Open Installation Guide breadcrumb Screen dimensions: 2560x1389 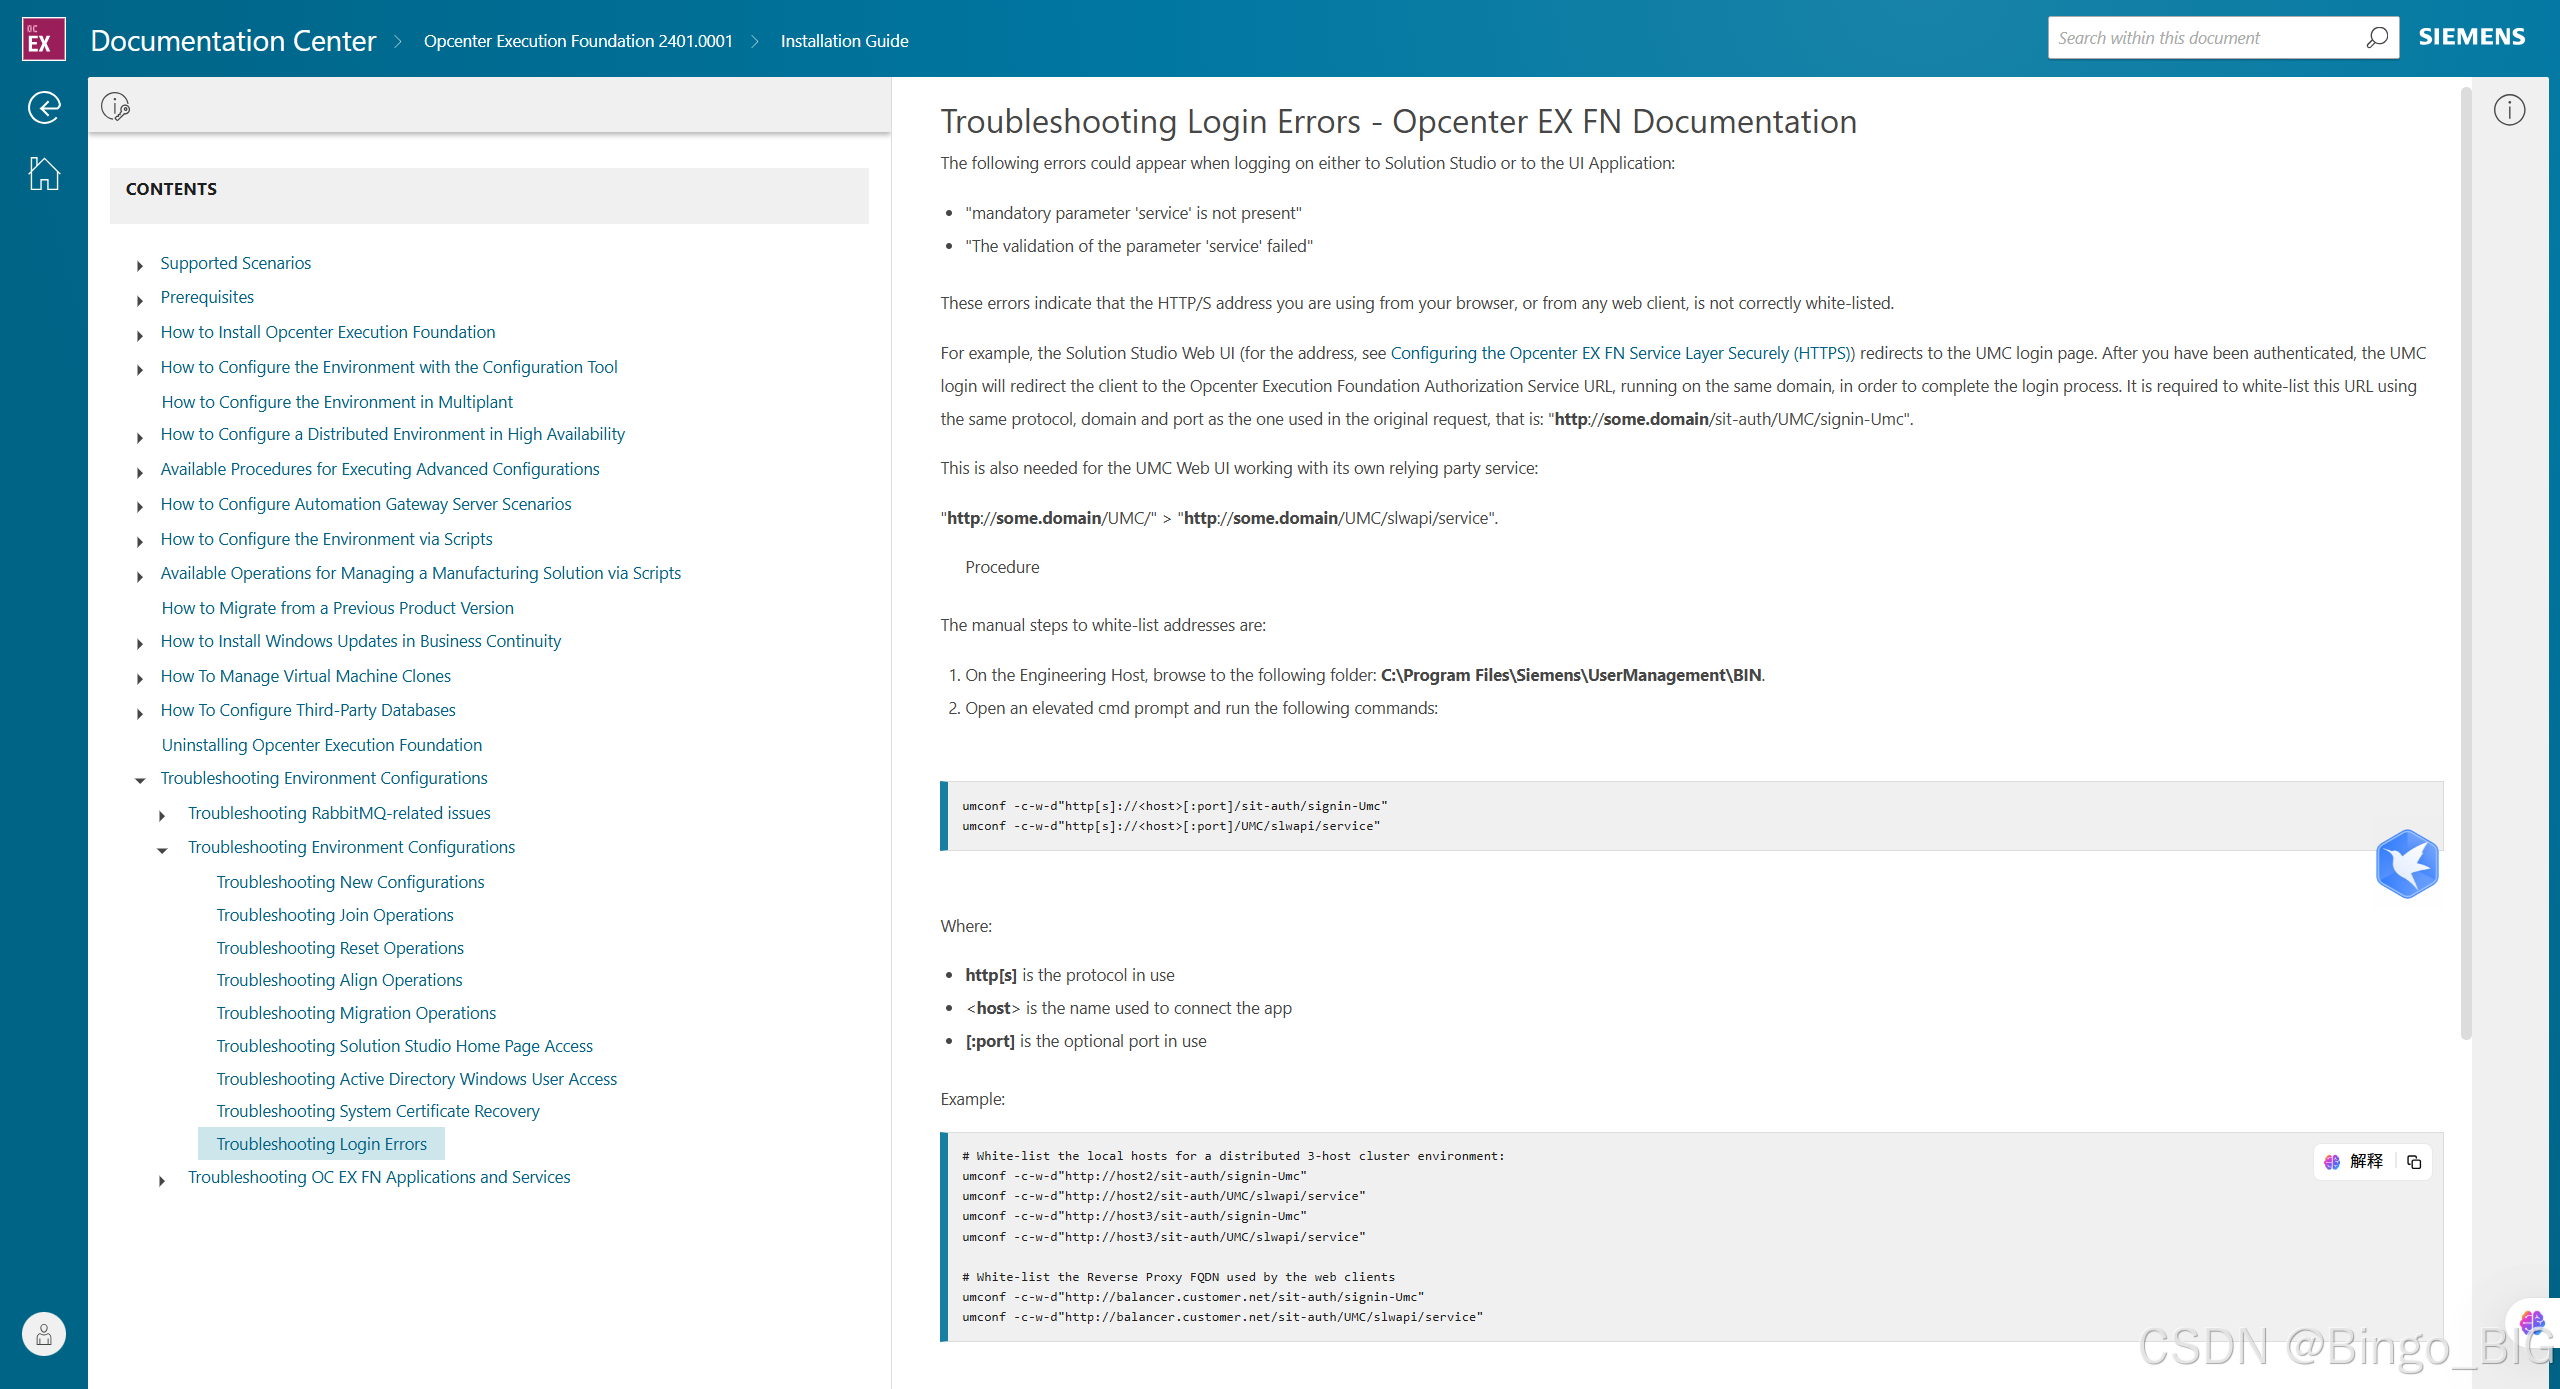(x=844, y=41)
